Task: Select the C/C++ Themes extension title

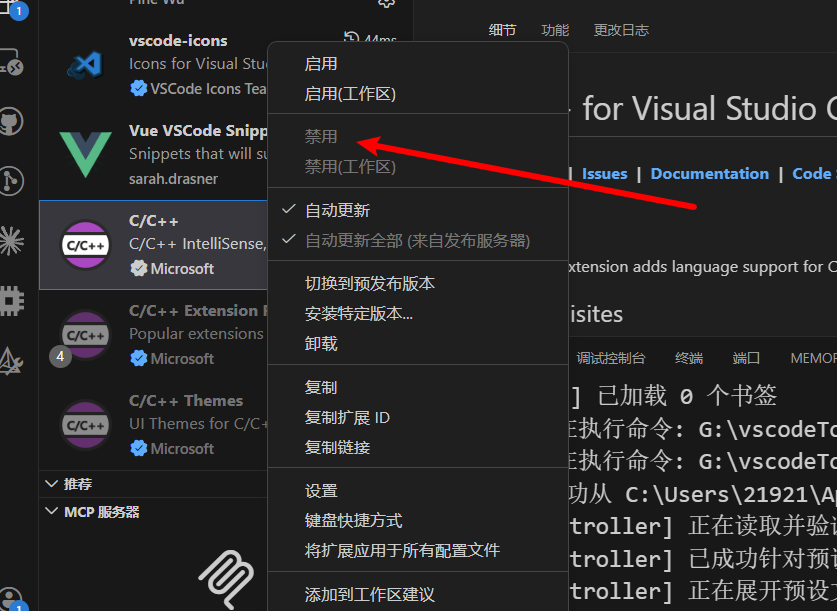Action: pos(186,401)
